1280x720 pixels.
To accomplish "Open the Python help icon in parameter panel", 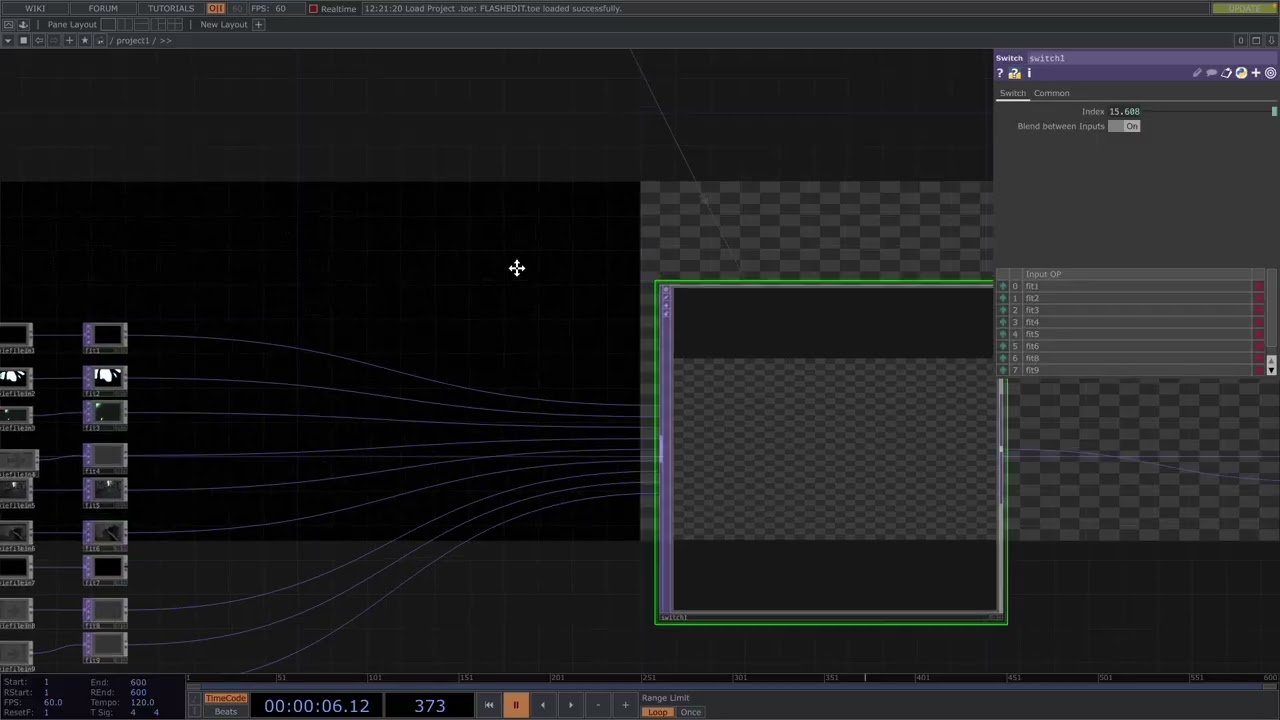I will (1014, 73).
